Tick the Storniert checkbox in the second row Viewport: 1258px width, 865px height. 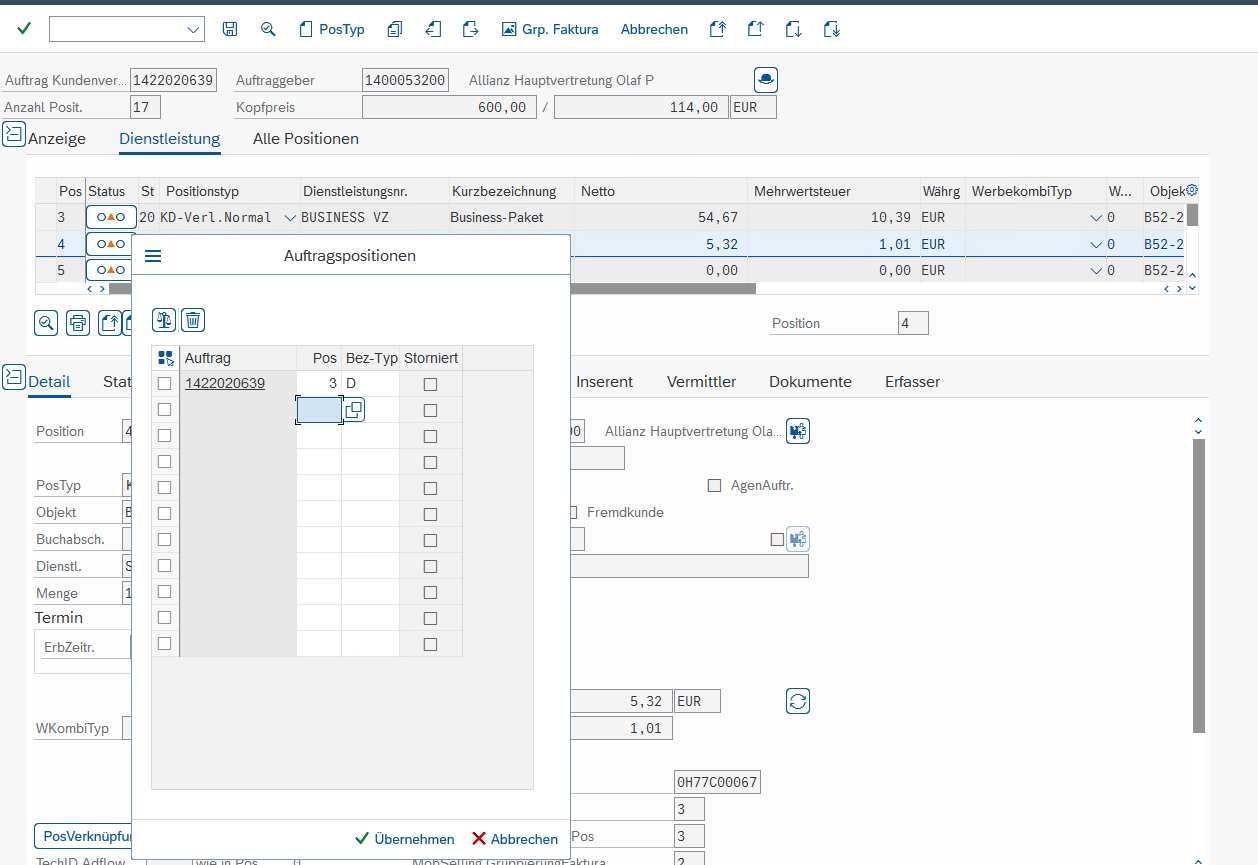coord(430,410)
